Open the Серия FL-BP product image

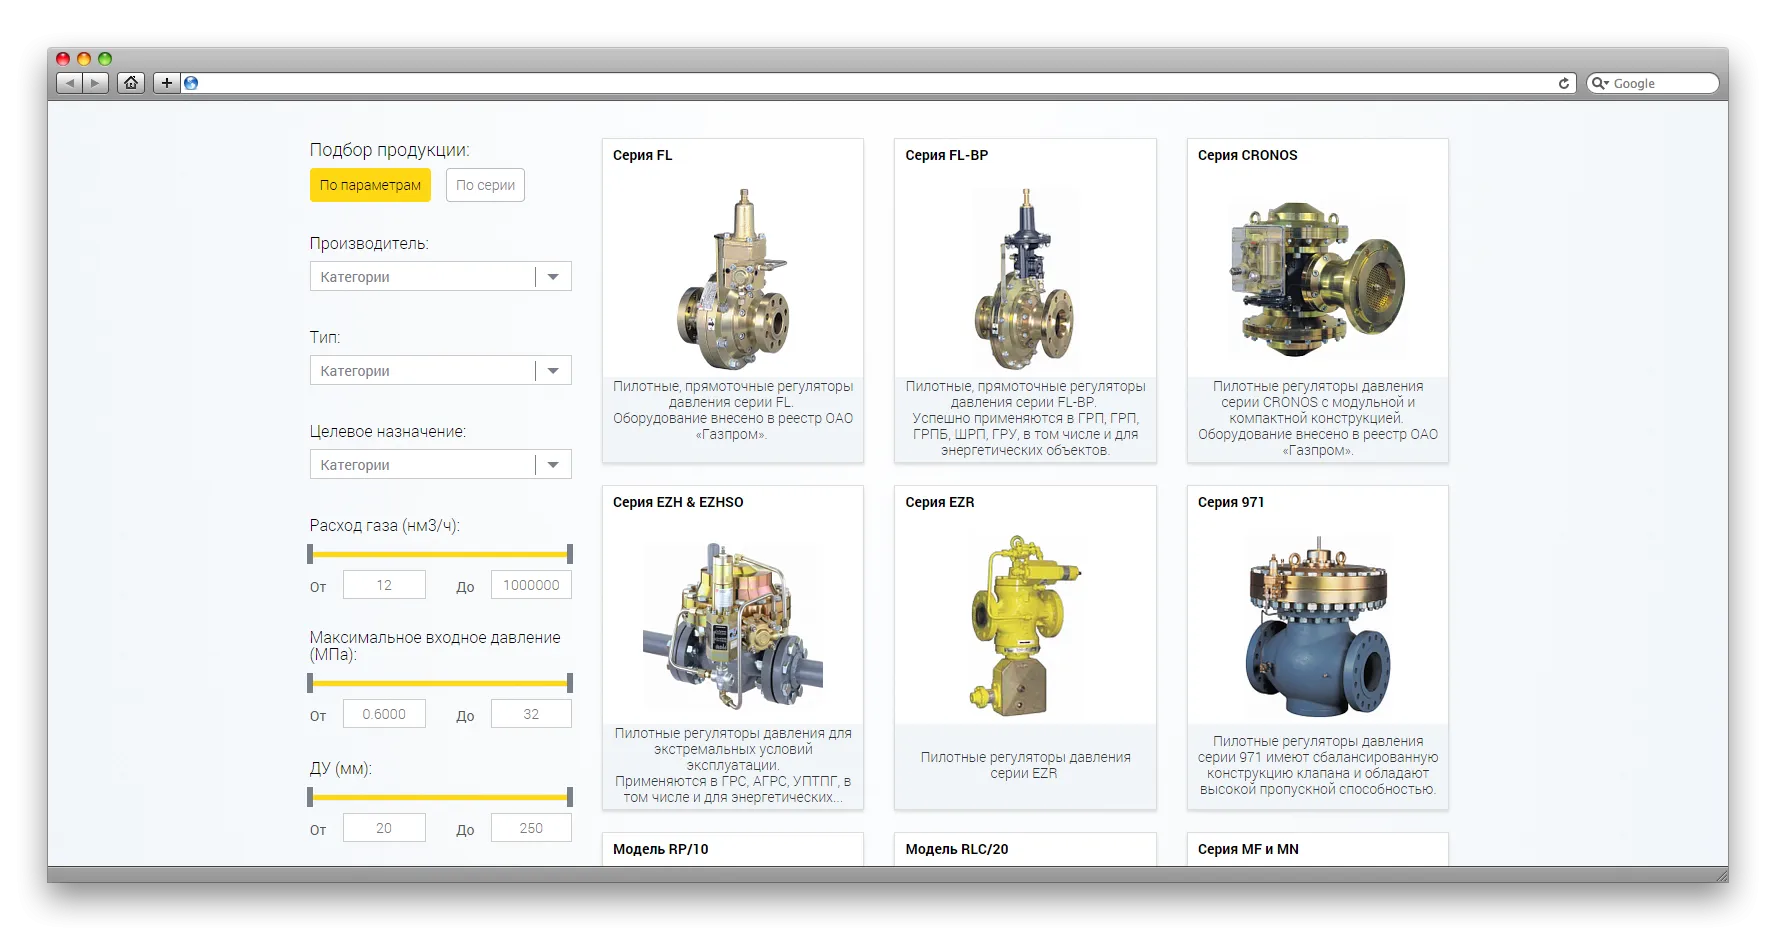1025,279
